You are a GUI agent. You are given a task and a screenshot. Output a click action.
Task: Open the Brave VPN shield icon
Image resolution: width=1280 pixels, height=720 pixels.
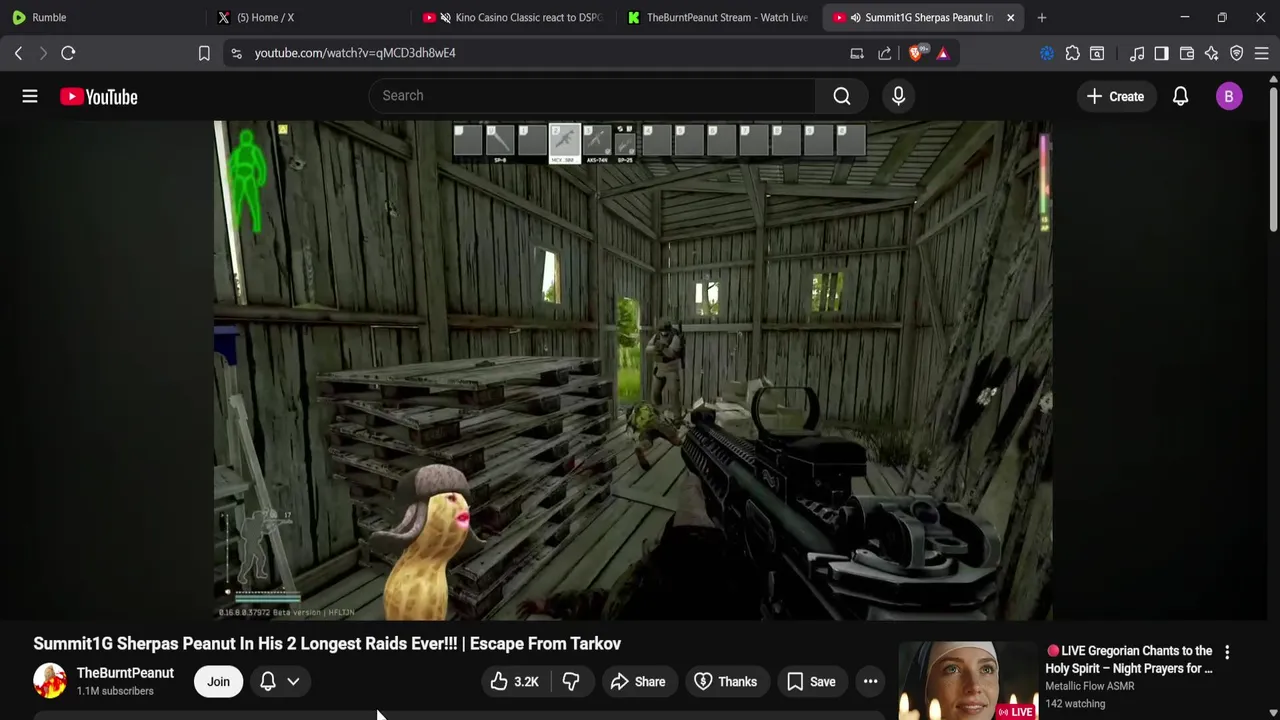click(1237, 53)
